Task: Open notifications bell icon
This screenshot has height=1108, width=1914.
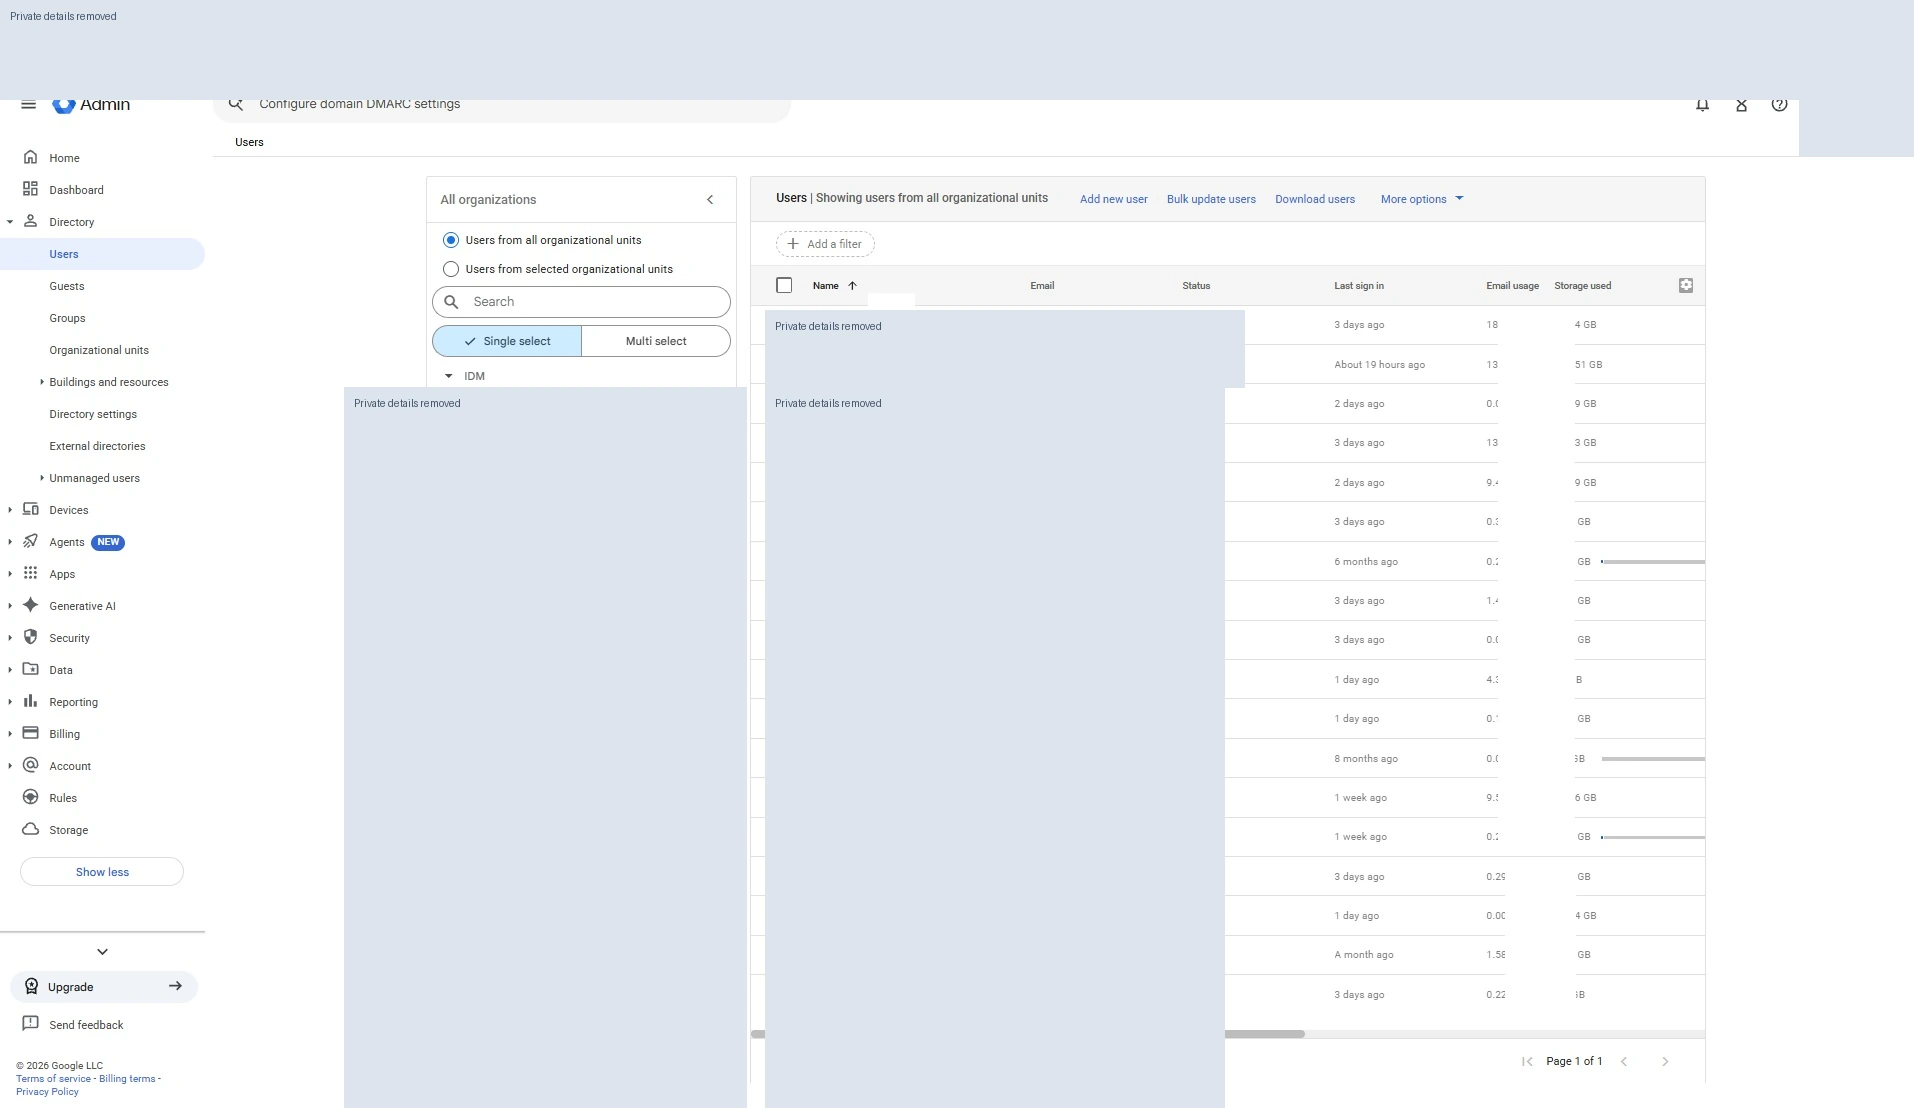Action: 1702,105
